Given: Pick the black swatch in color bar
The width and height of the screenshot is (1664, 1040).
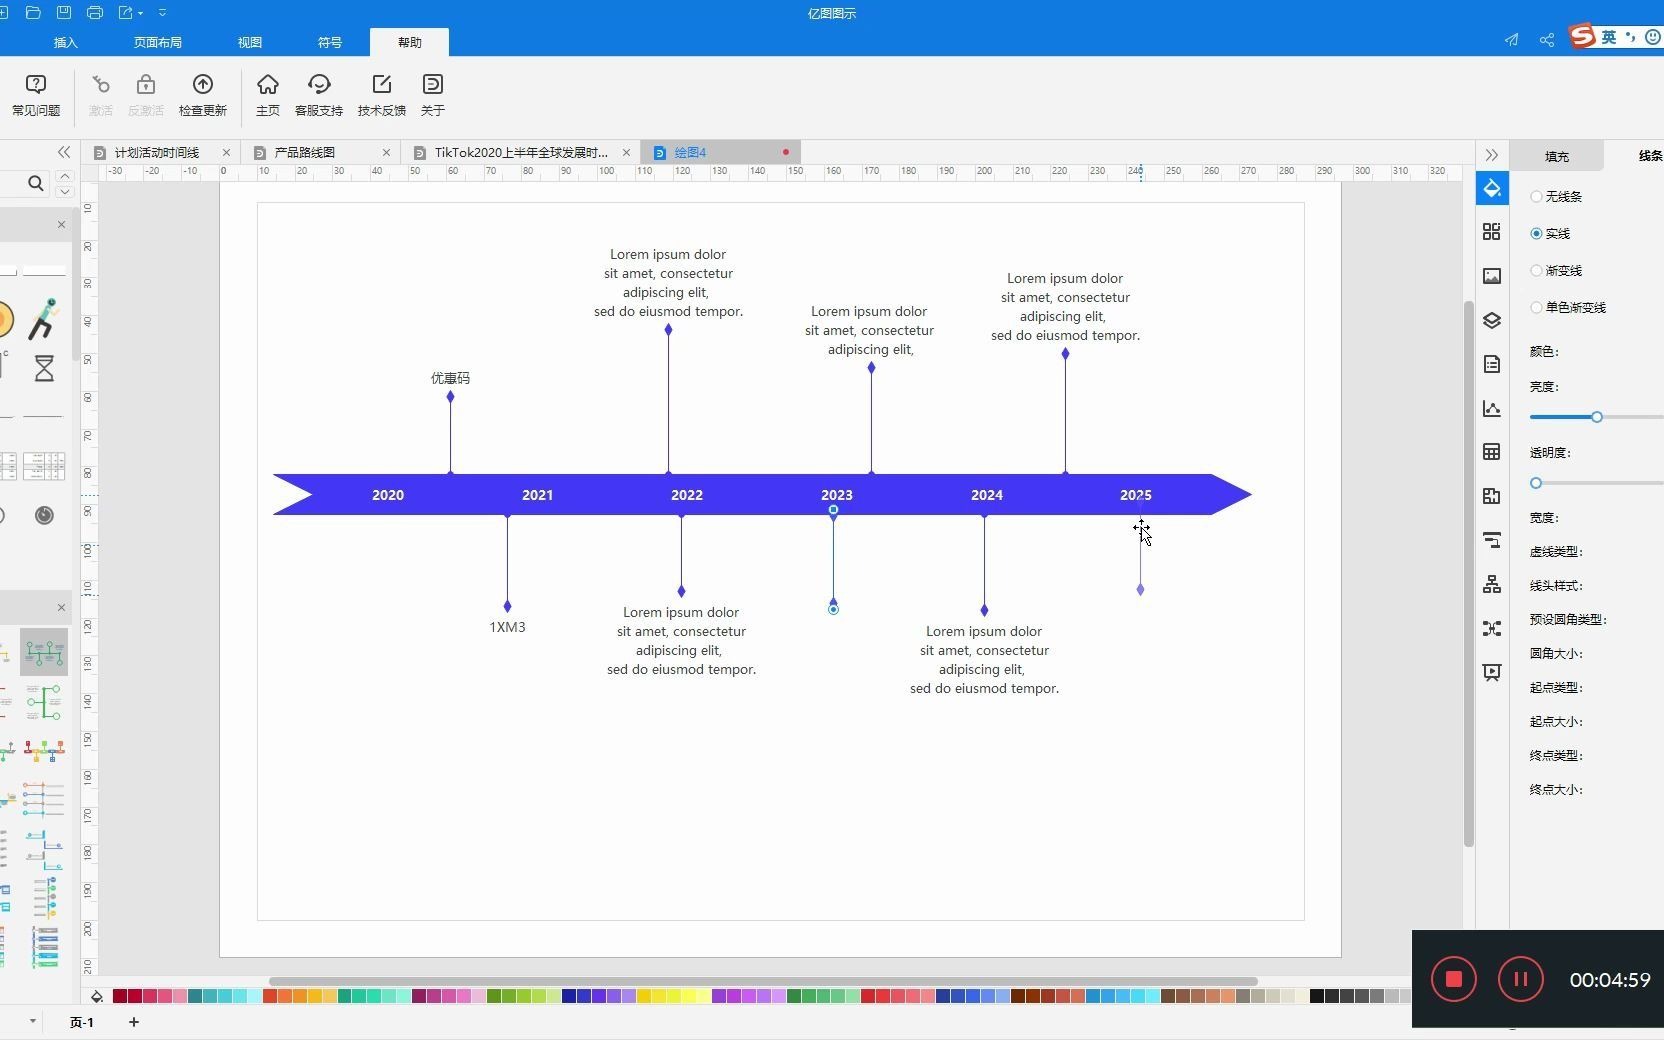Looking at the screenshot, I should pyautogui.click(x=1317, y=996).
